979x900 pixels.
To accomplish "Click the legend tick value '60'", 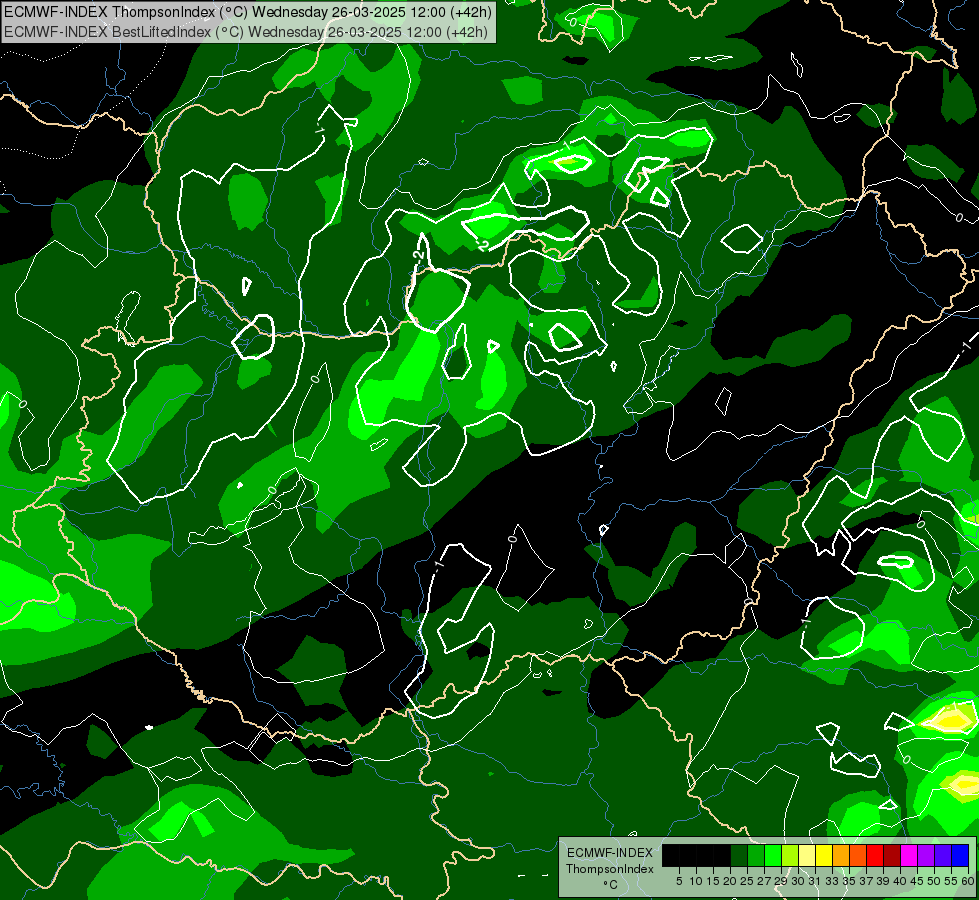I will coord(968,881).
